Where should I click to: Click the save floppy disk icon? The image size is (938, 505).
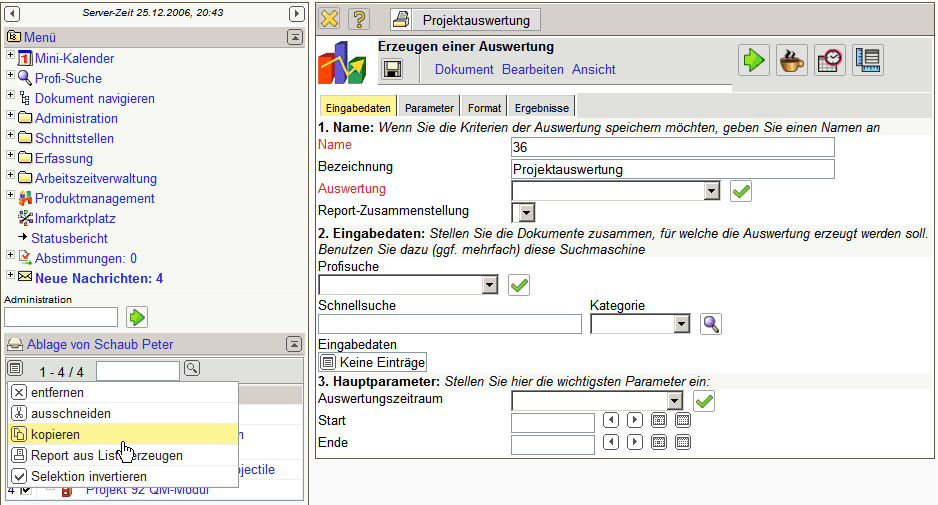point(393,69)
